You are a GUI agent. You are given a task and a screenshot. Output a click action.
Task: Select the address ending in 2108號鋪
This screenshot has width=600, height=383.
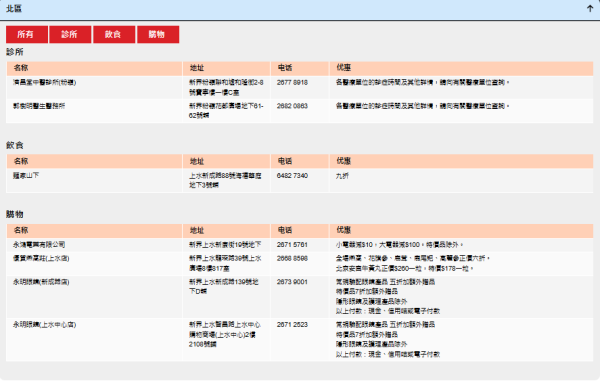pyautogui.click(x=225, y=334)
